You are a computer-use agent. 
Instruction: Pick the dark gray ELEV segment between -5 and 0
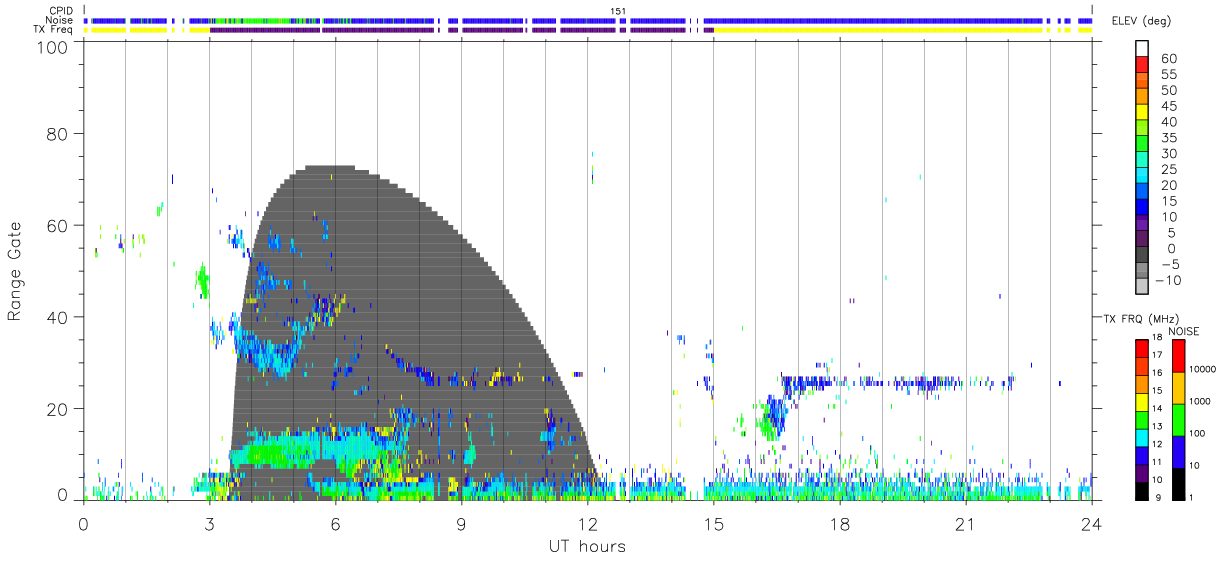click(x=1142, y=256)
